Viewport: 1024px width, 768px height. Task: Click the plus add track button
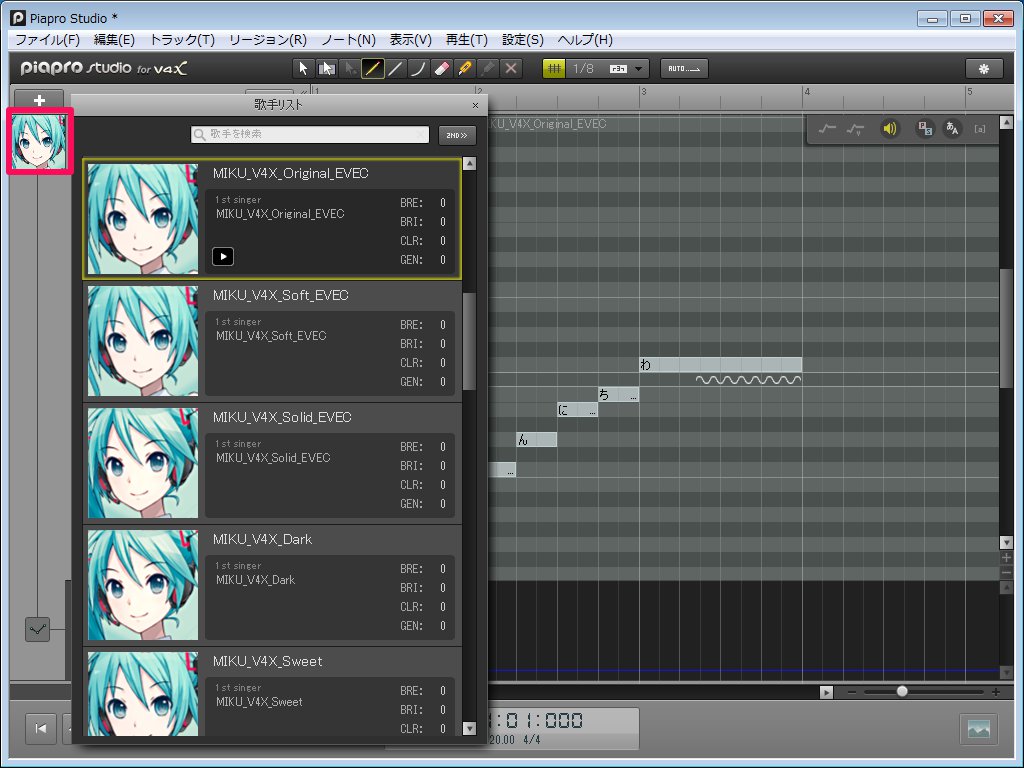point(39,100)
